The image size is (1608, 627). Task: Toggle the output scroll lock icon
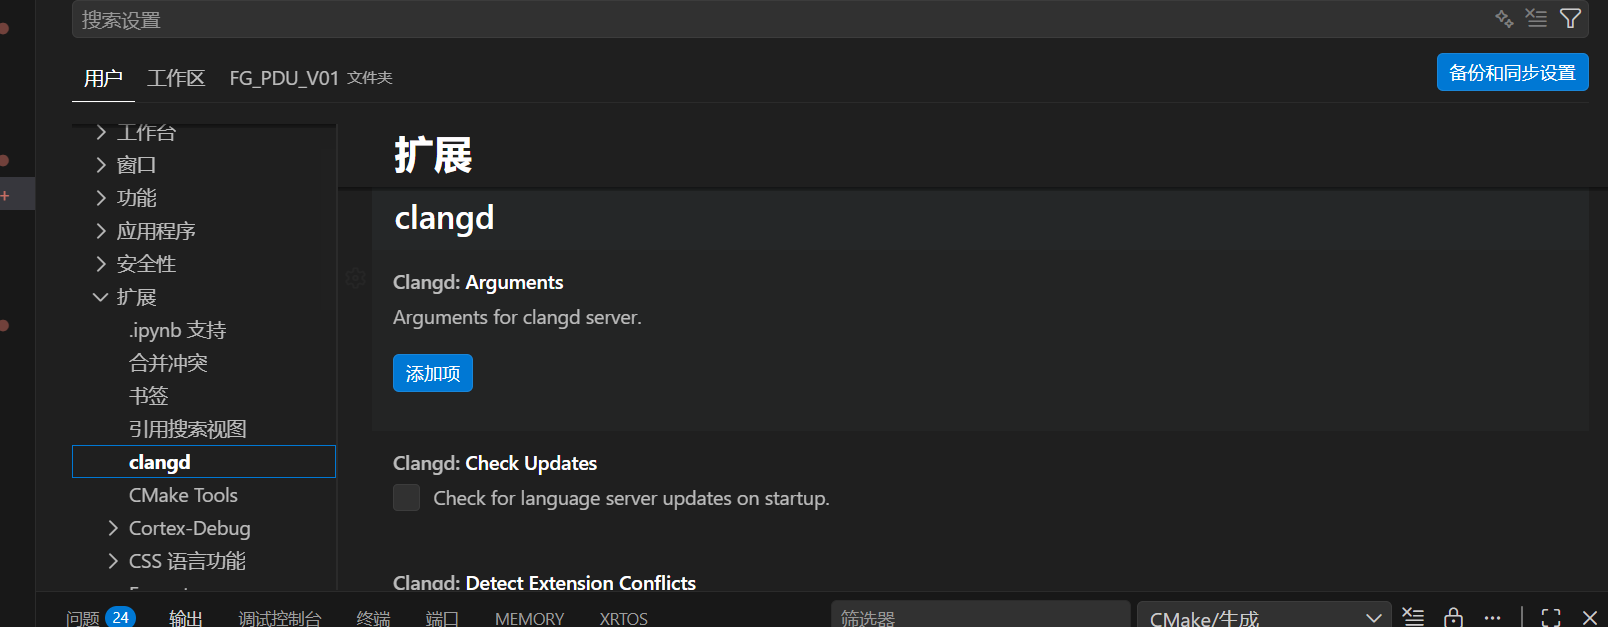click(1453, 617)
